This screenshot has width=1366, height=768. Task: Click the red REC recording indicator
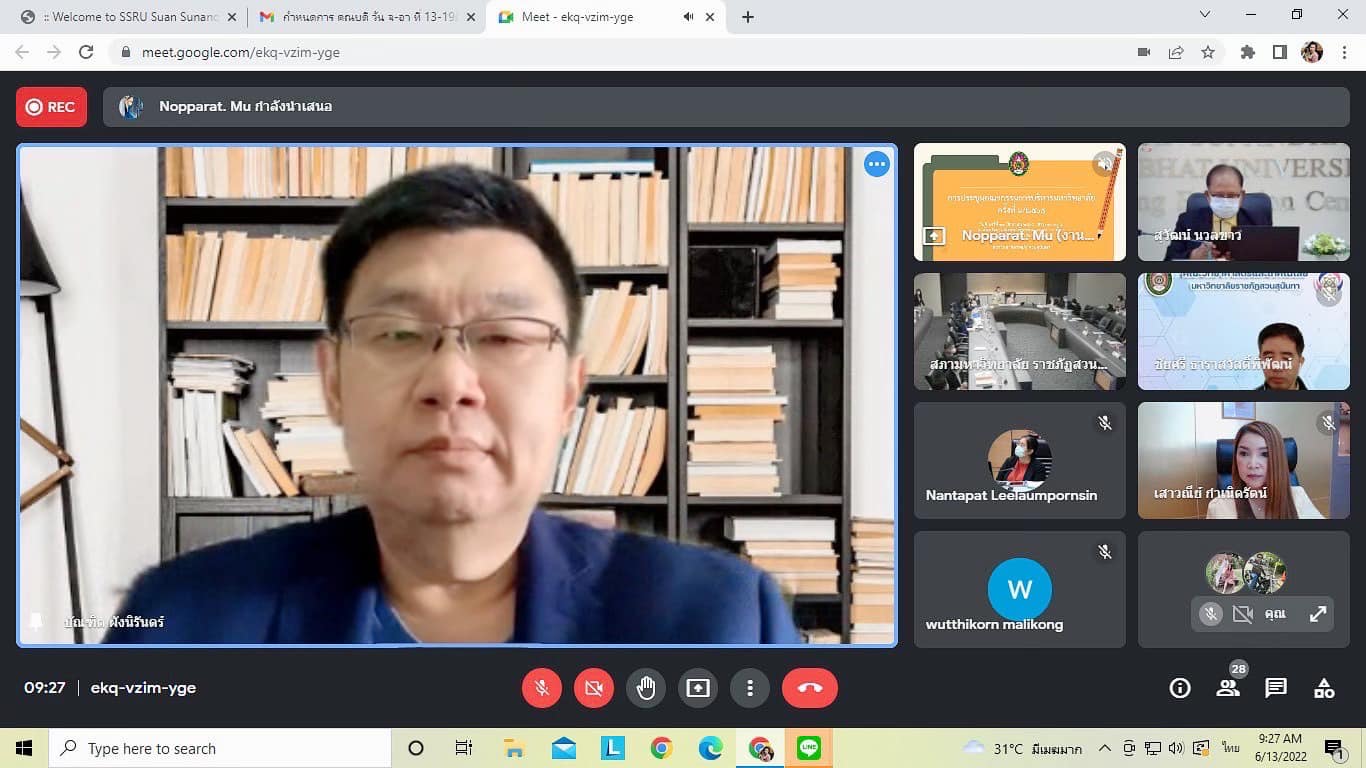coord(51,107)
